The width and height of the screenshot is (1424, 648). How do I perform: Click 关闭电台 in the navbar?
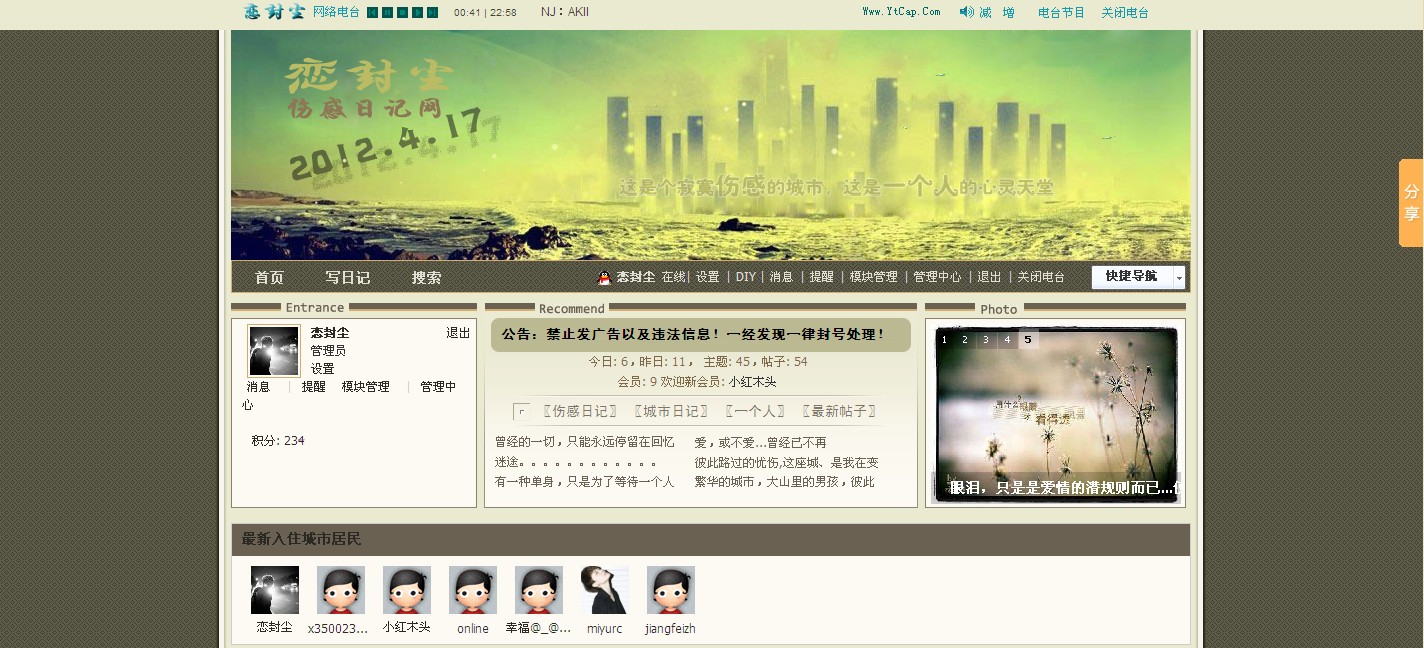(1041, 277)
